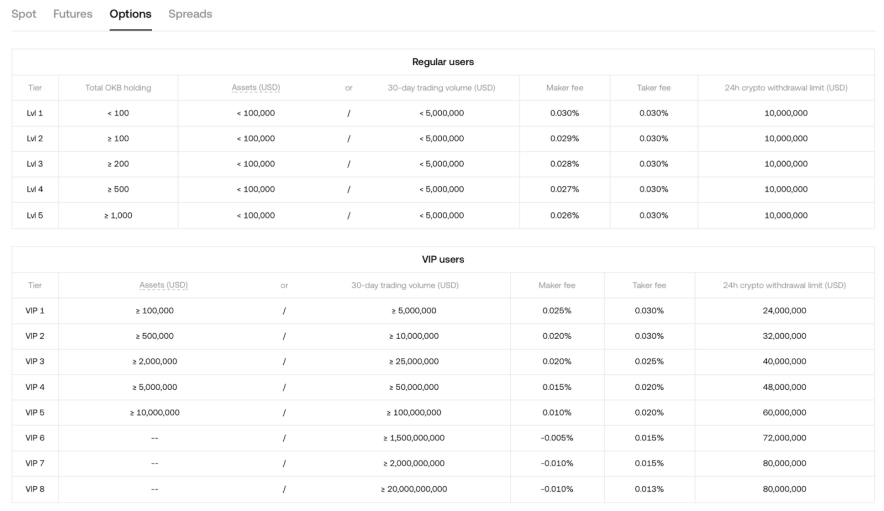884x511 pixels.
Task: Select the Options tab
Action: coord(130,14)
